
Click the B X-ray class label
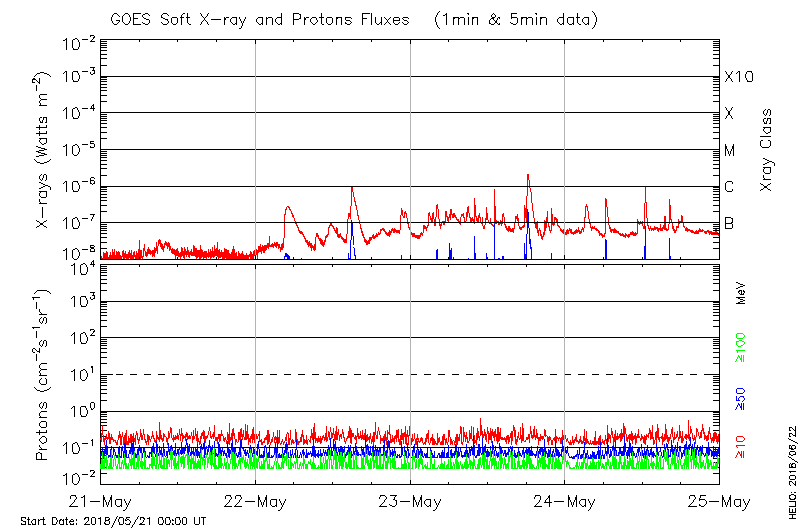pyautogui.click(x=729, y=223)
